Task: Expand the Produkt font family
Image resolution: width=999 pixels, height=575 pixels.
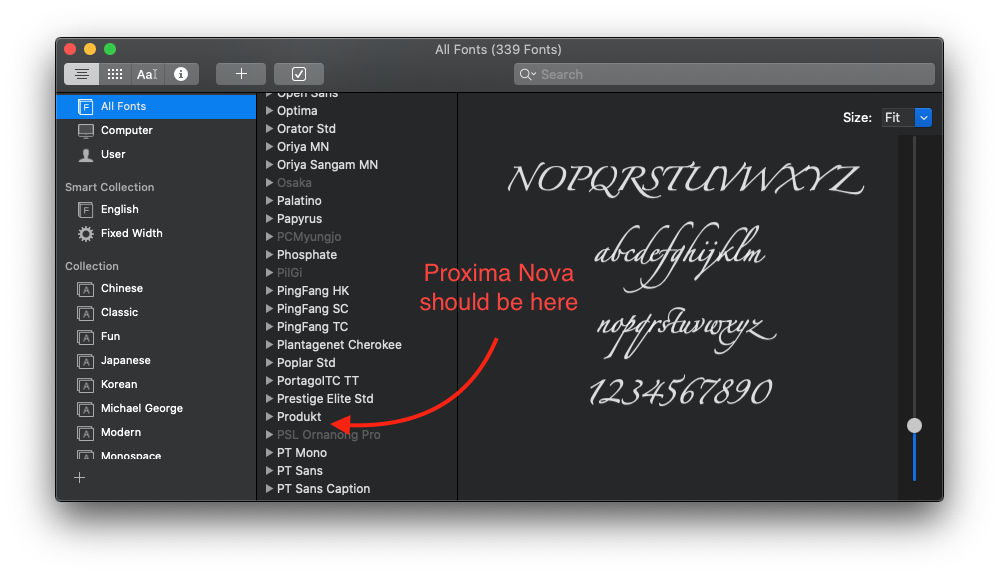Action: [269, 416]
